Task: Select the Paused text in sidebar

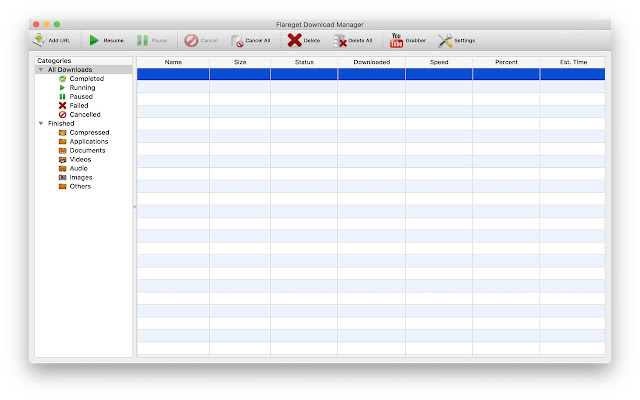Action: [x=81, y=96]
